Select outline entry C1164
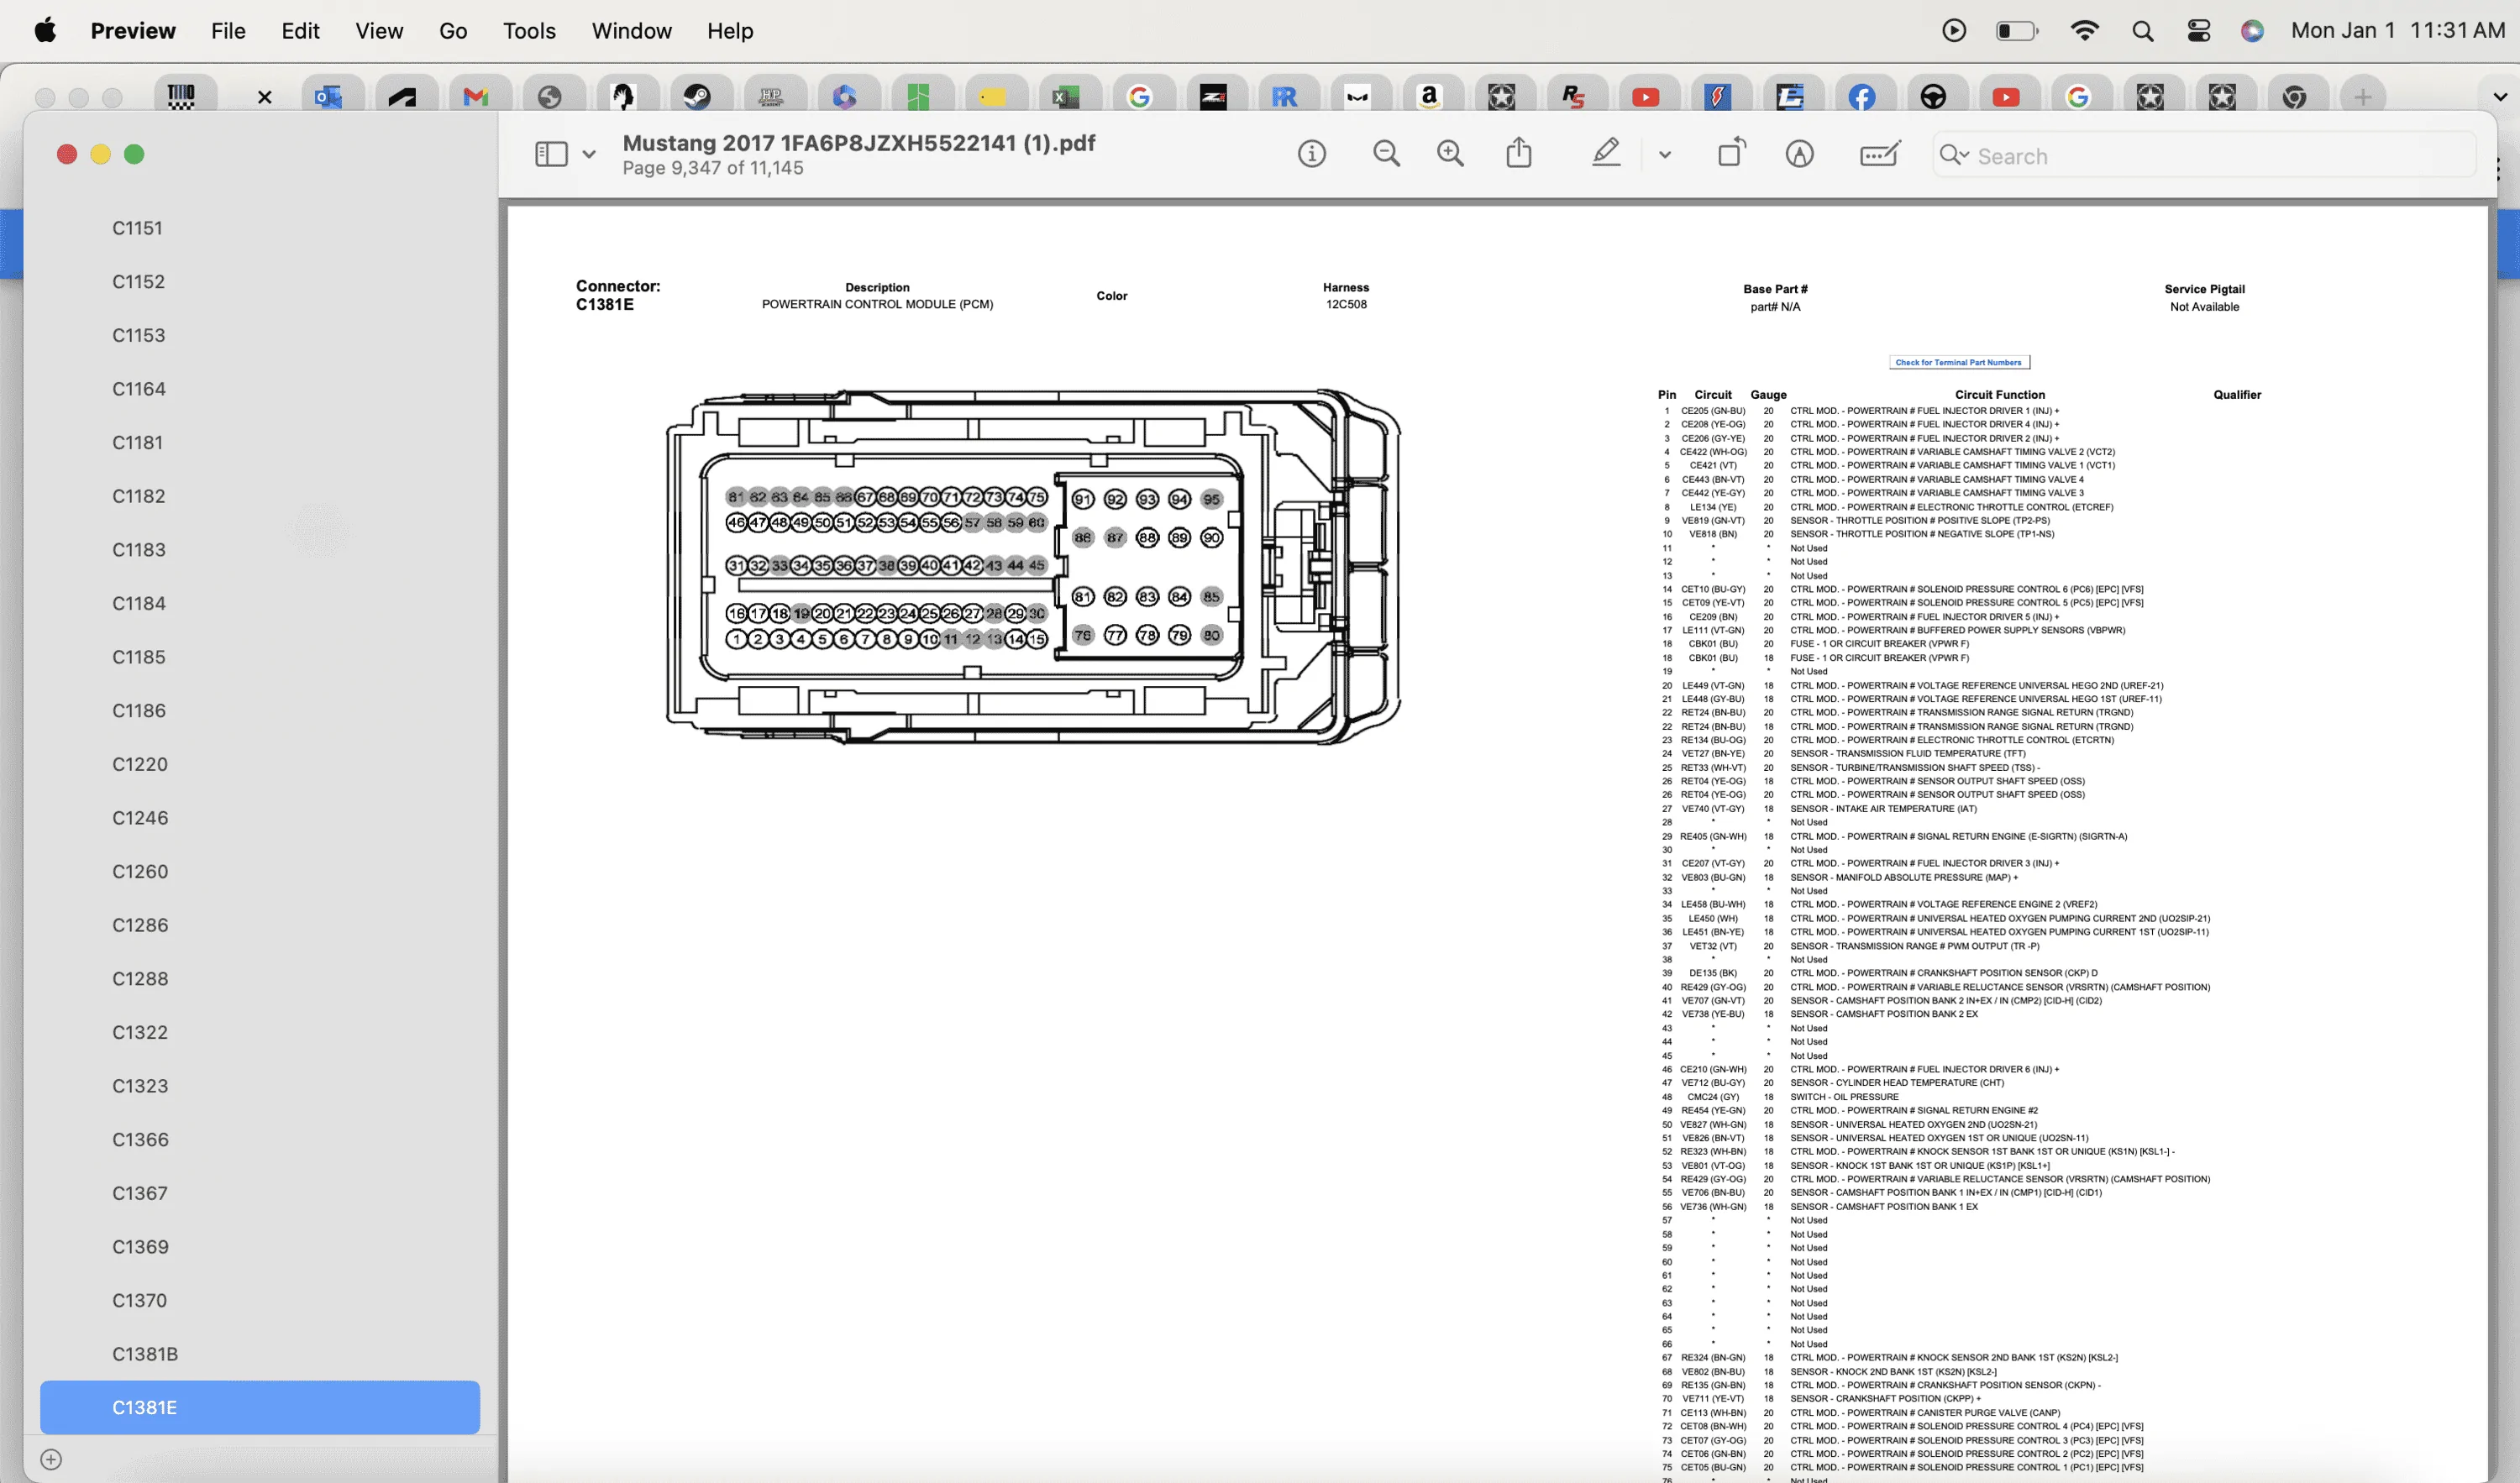The height and width of the screenshot is (1483, 2520). pos(138,389)
